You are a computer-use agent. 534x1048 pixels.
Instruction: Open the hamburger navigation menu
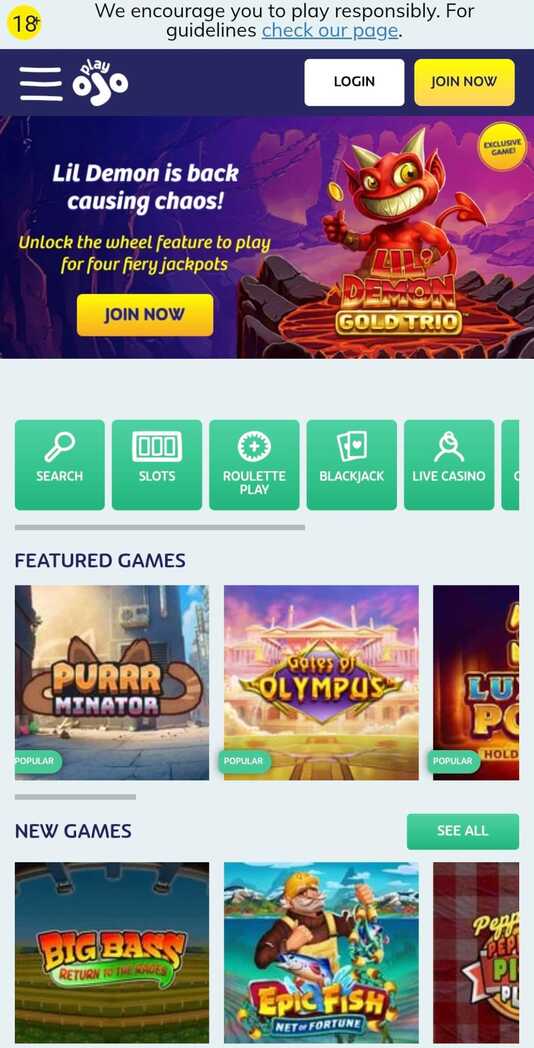(x=41, y=84)
